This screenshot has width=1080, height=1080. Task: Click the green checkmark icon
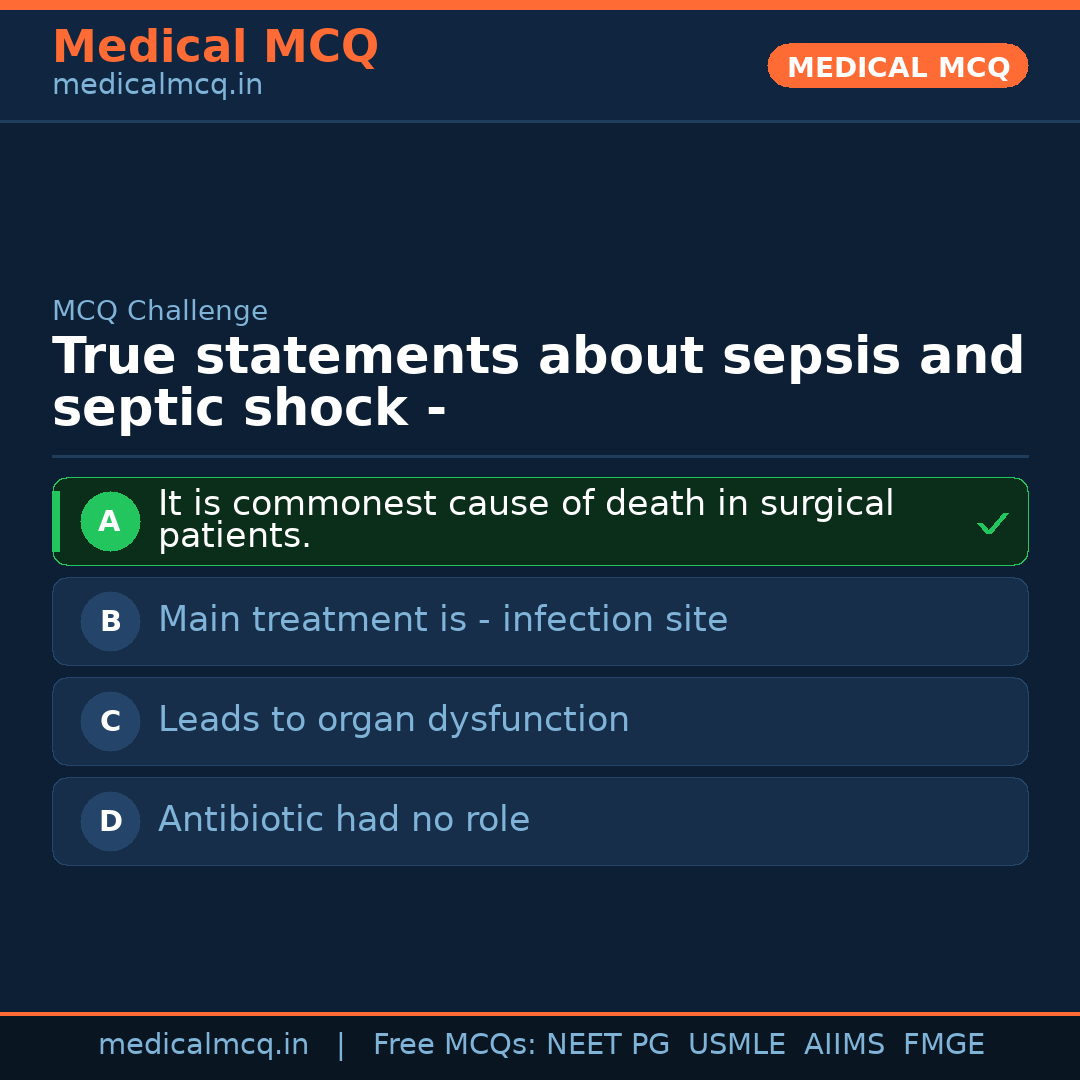tap(992, 523)
